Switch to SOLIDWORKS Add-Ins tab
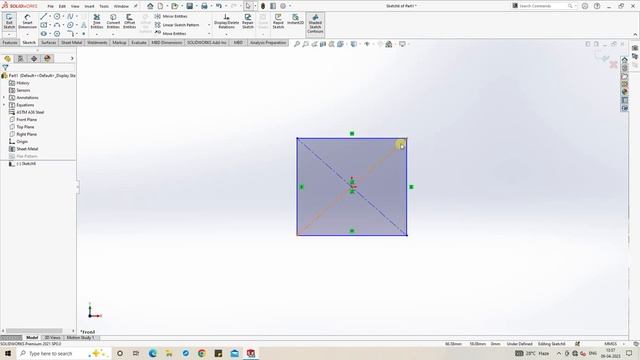The height and width of the screenshot is (360, 640). click(x=207, y=42)
